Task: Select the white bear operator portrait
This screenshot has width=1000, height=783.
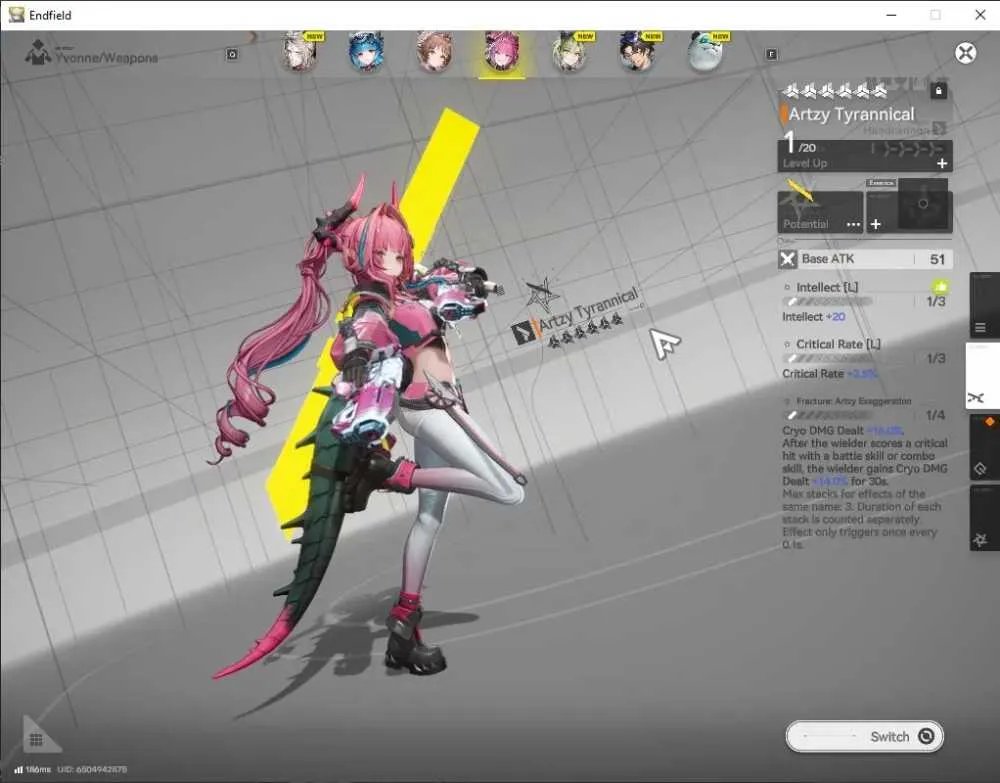Action: coord(705,51)
